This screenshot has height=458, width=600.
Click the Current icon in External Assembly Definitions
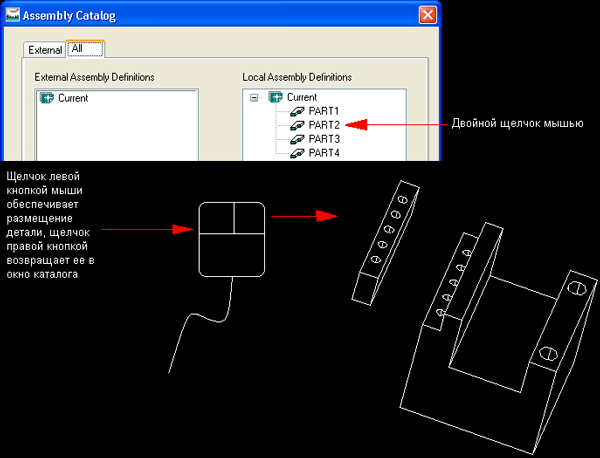pos(46,98)
